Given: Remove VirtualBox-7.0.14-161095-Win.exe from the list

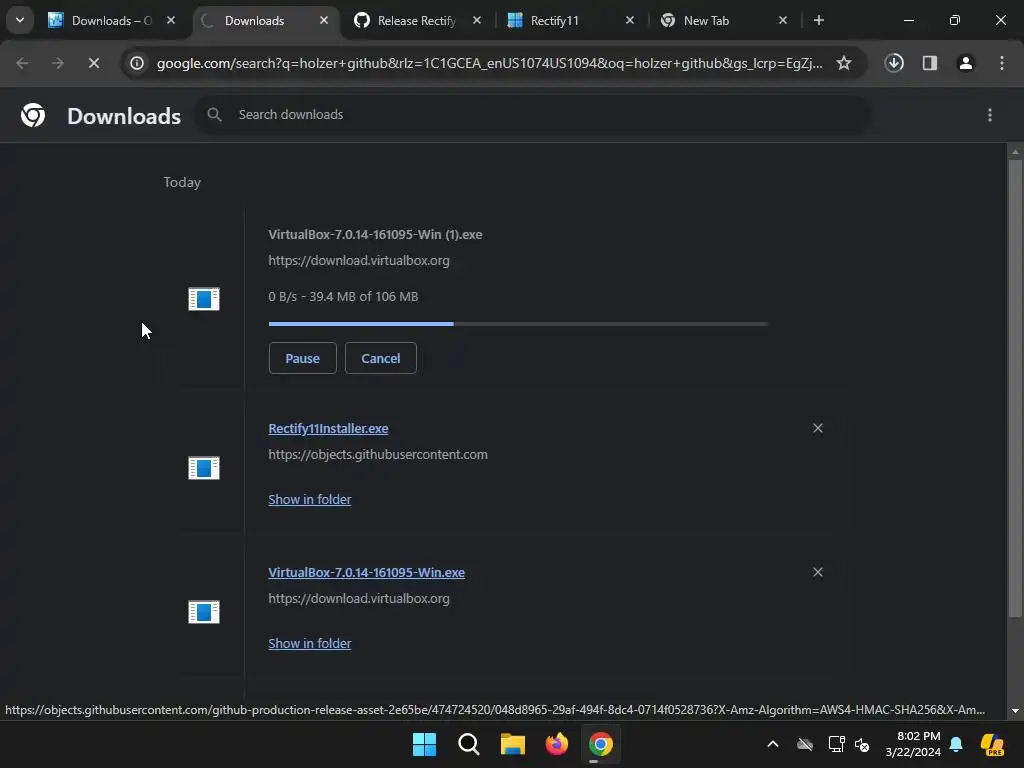Looking at the screenshot, I should pos(818,573).
